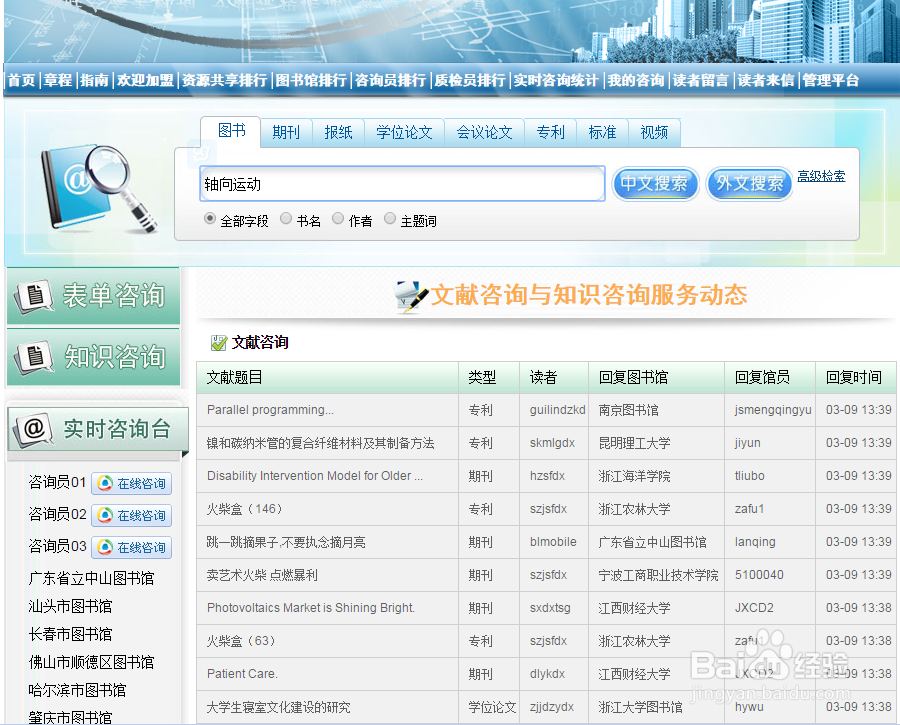Open 我的咨询 in the navigation bar
This screenshot has height=725, width=900.
point(636,80)
